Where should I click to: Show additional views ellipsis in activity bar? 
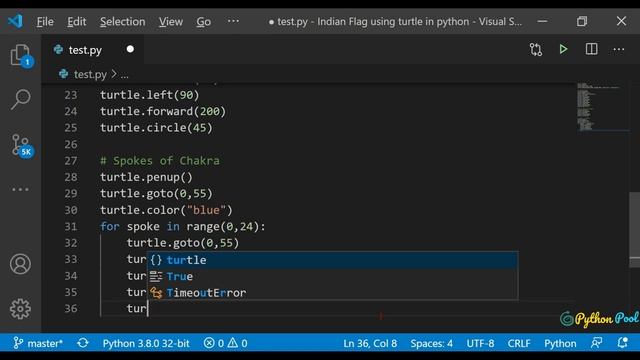(x=20, y=189)
